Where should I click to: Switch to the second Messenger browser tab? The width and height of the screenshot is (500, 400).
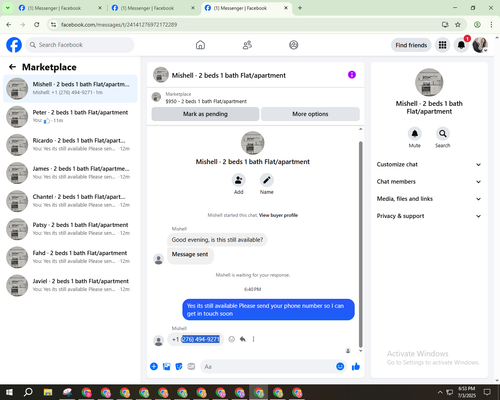(153, 8)
